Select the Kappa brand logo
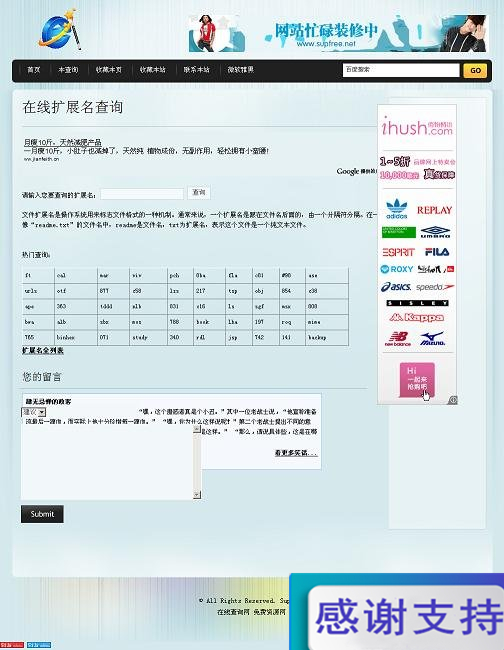Screen dimensions: 504x650 click(x=417, y=318)
